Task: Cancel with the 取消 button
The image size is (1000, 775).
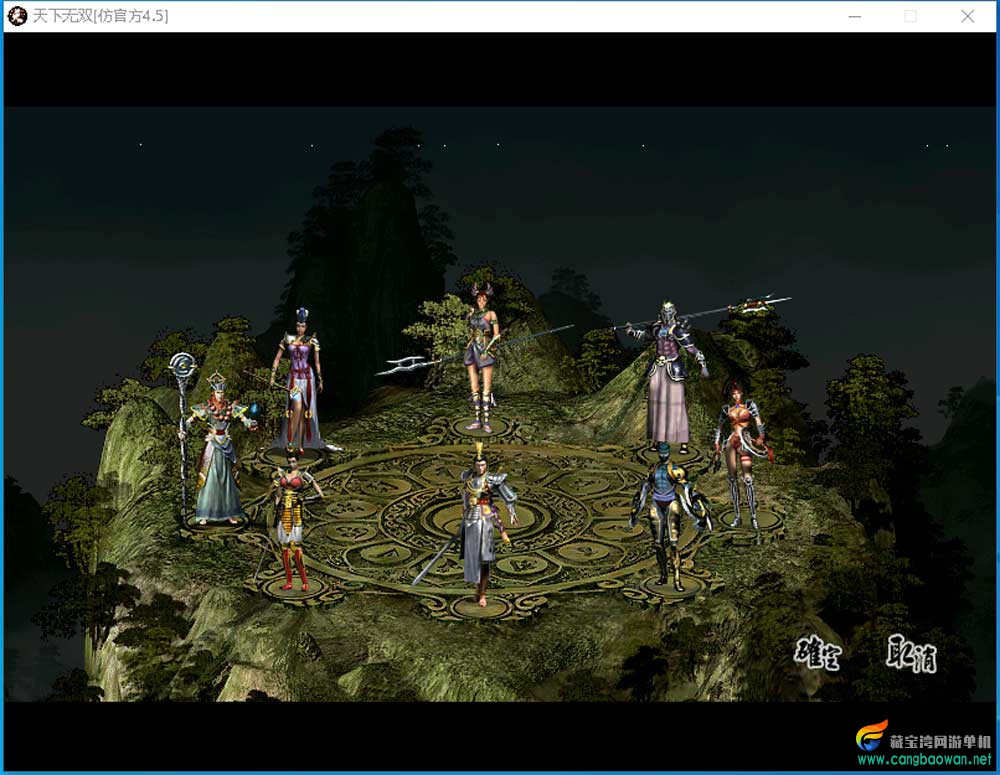Action: click(911, 653)
